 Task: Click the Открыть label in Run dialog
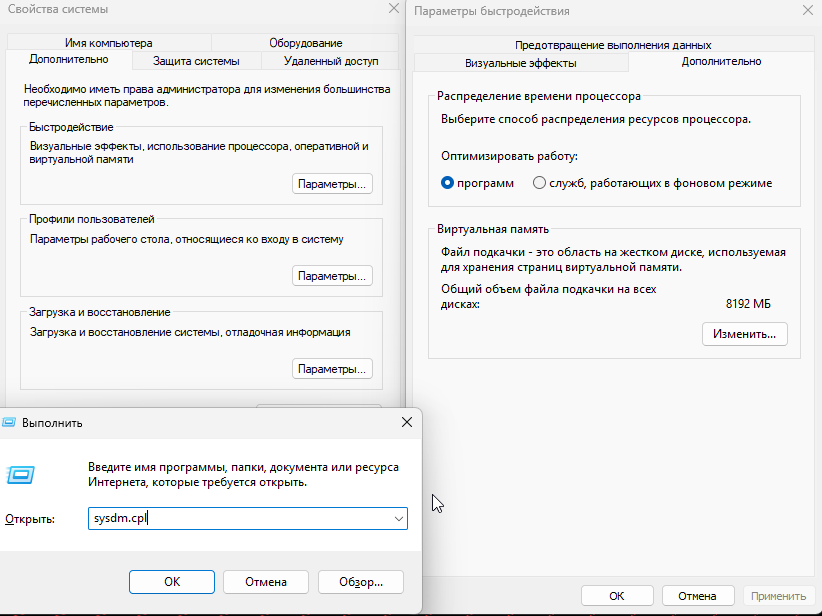tap(30, 519)
